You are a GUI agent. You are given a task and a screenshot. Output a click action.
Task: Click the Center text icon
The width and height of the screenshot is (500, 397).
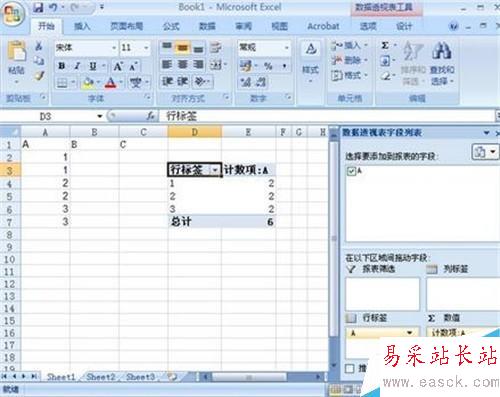pos(182,64)
